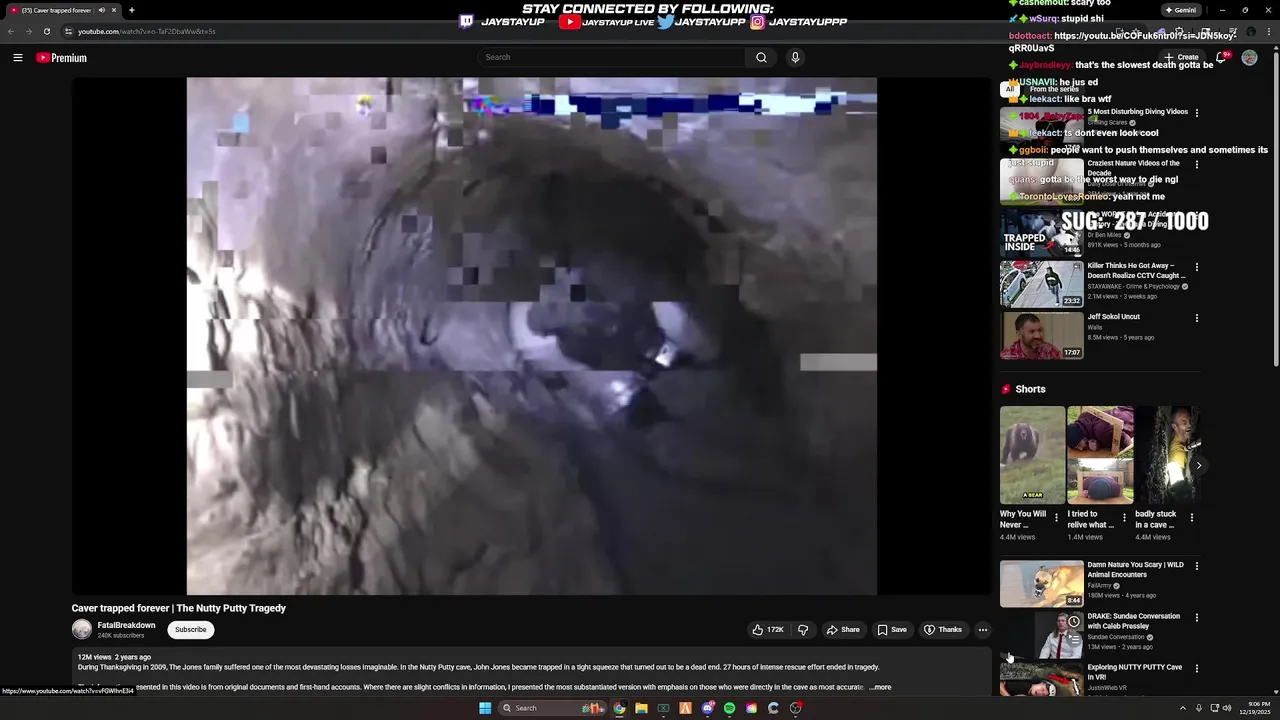Open options menu for 'Why You Will Never' short
The height and width of the screenshot is (720, 1280).
coord(1056,518)
